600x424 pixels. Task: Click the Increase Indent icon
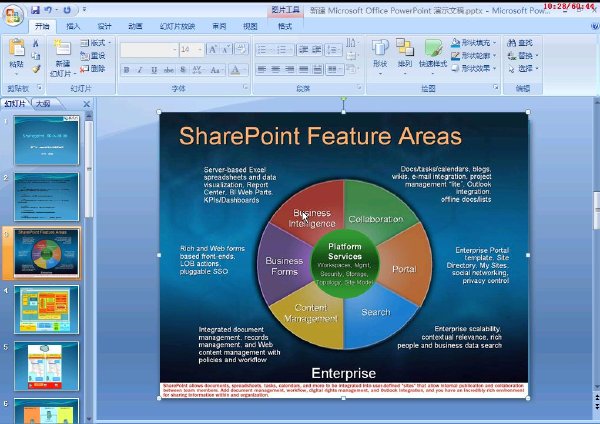pyautogui.click(x=316, y=49)
